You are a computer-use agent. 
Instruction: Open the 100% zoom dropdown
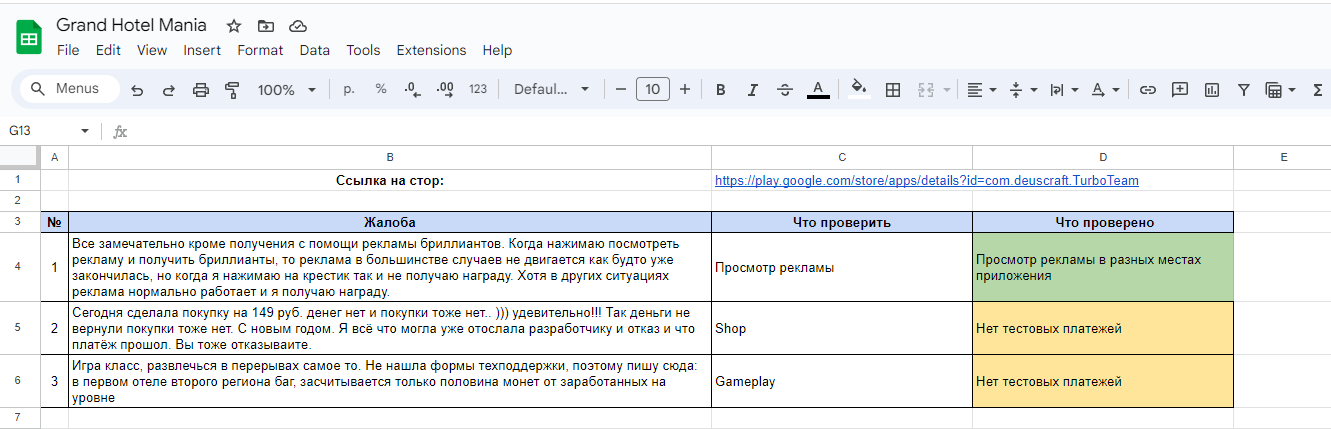(x=286, y=90)
